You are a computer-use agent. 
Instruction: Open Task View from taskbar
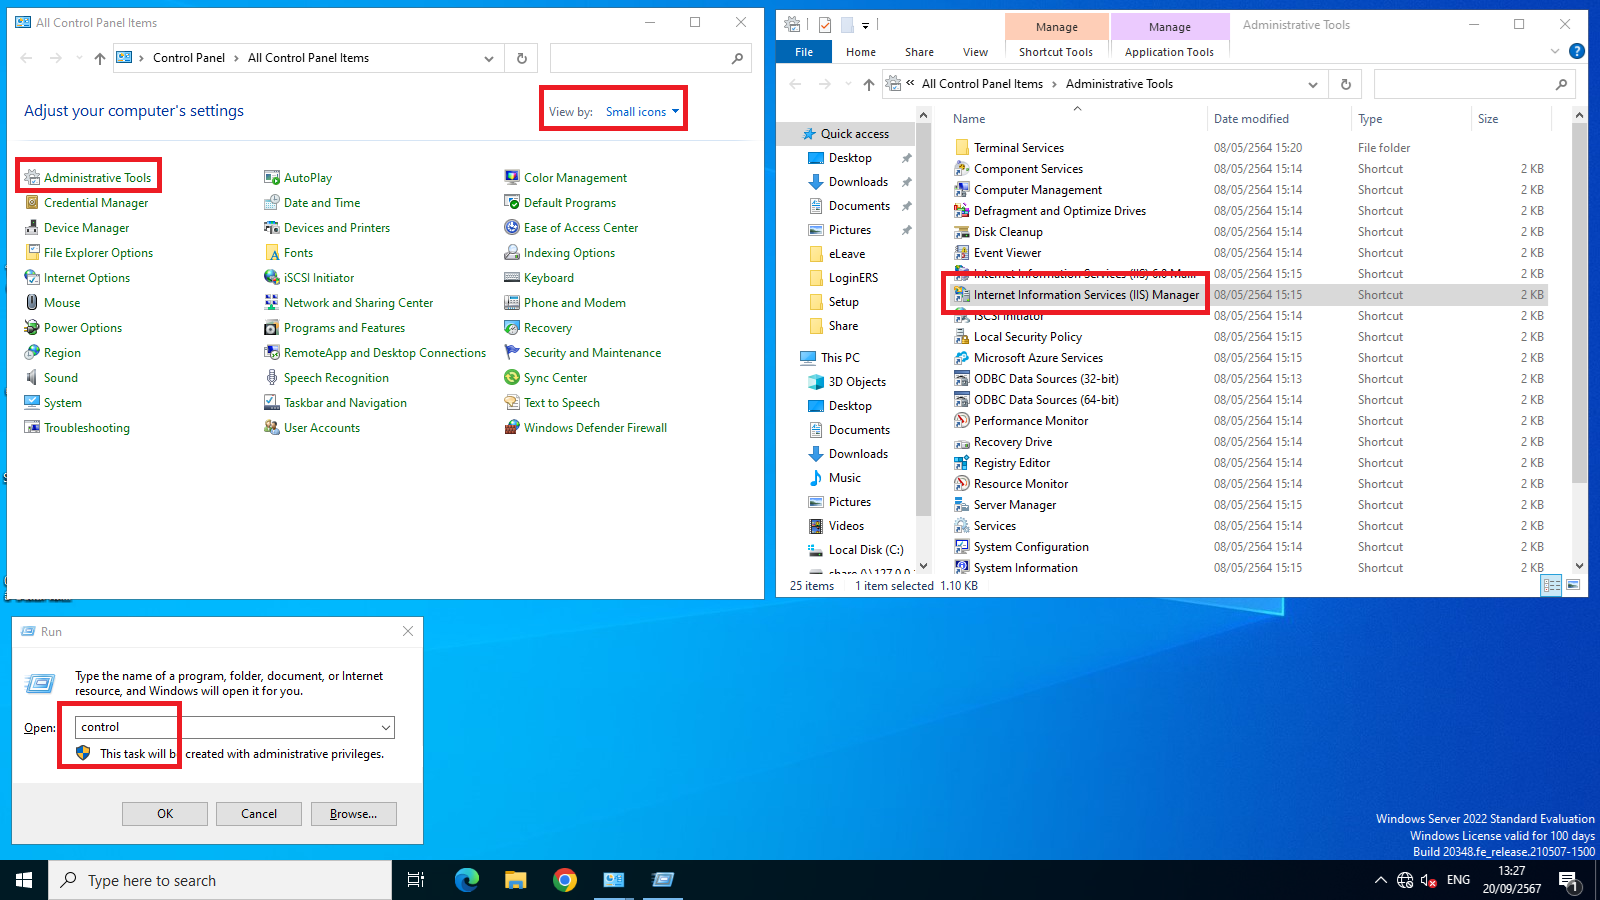[416, 880]
